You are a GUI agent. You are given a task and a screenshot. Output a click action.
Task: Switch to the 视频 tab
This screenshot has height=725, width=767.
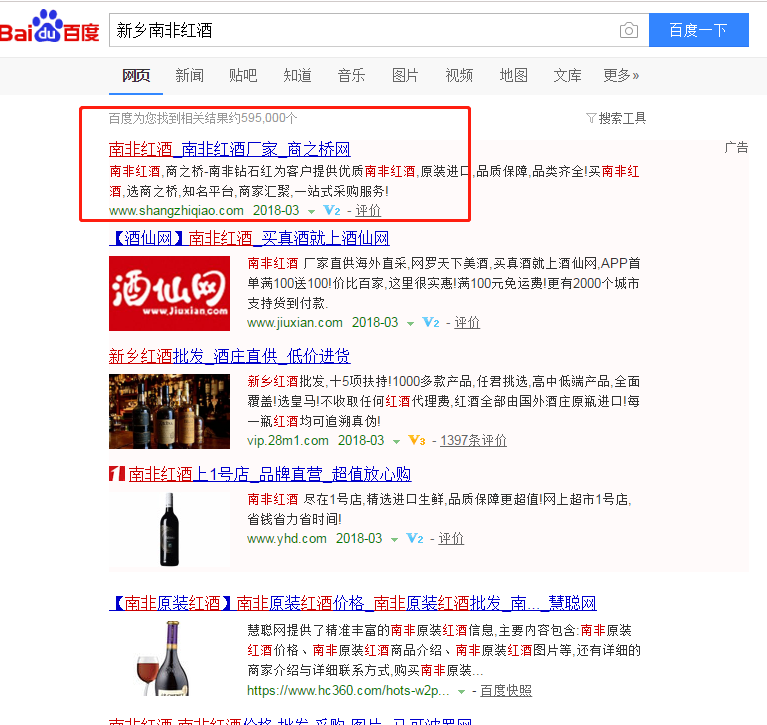[459, 75]
